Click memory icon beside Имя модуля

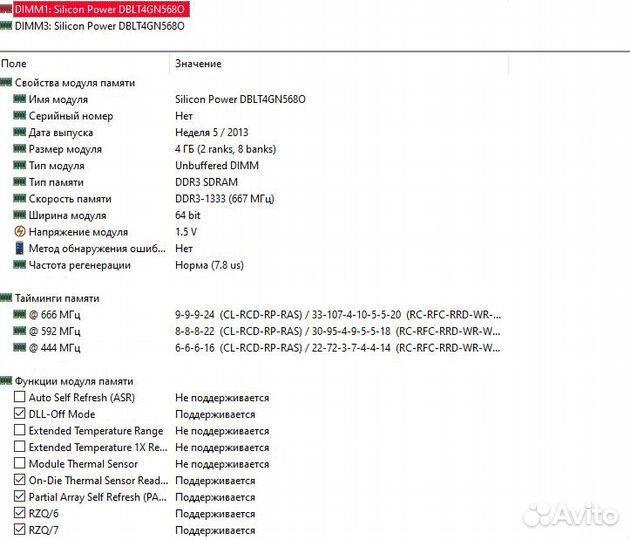[19, 99]
